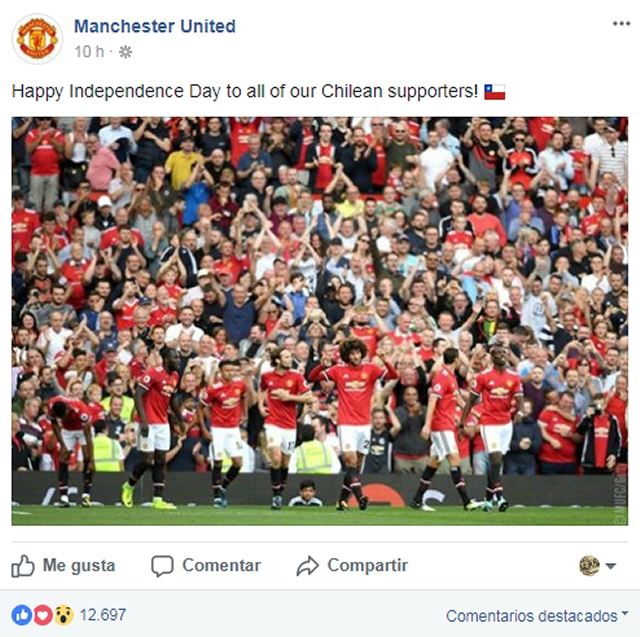Expand the profile selector arrow beside avatar
This screenshot has width=640, height=637.
click(611, 566)
